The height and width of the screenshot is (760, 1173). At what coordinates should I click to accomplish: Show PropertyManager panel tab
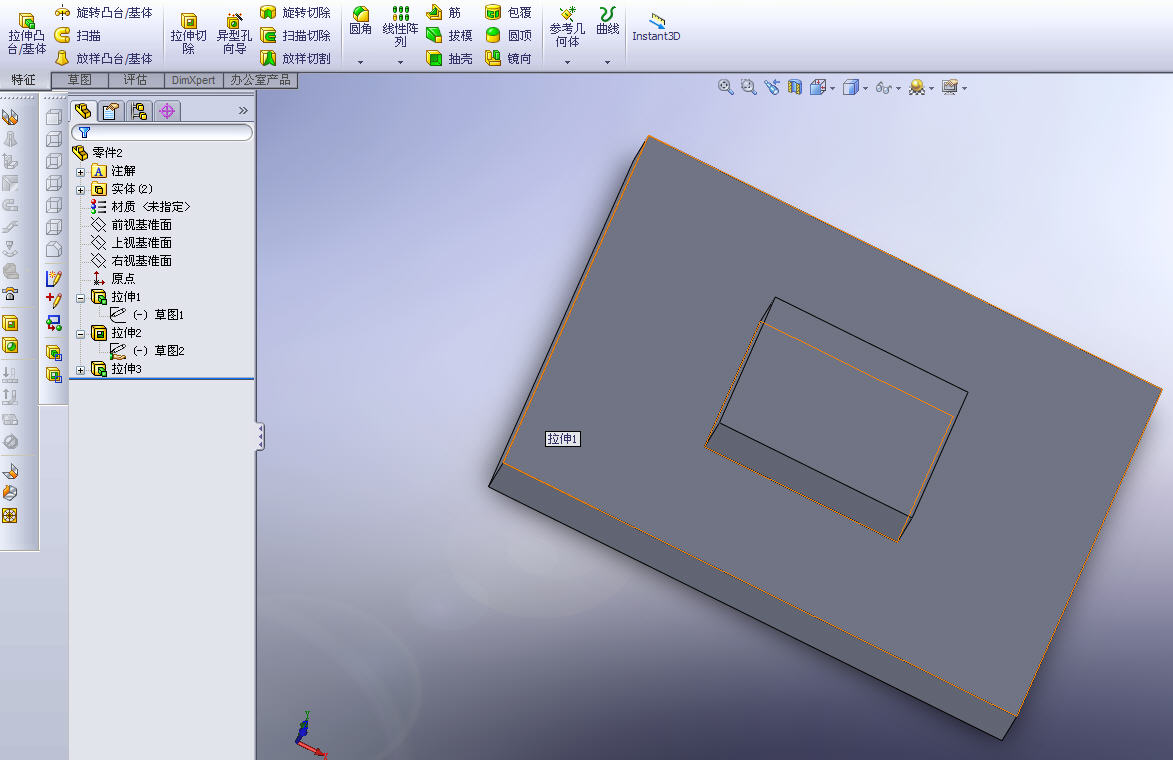(111, 111)
